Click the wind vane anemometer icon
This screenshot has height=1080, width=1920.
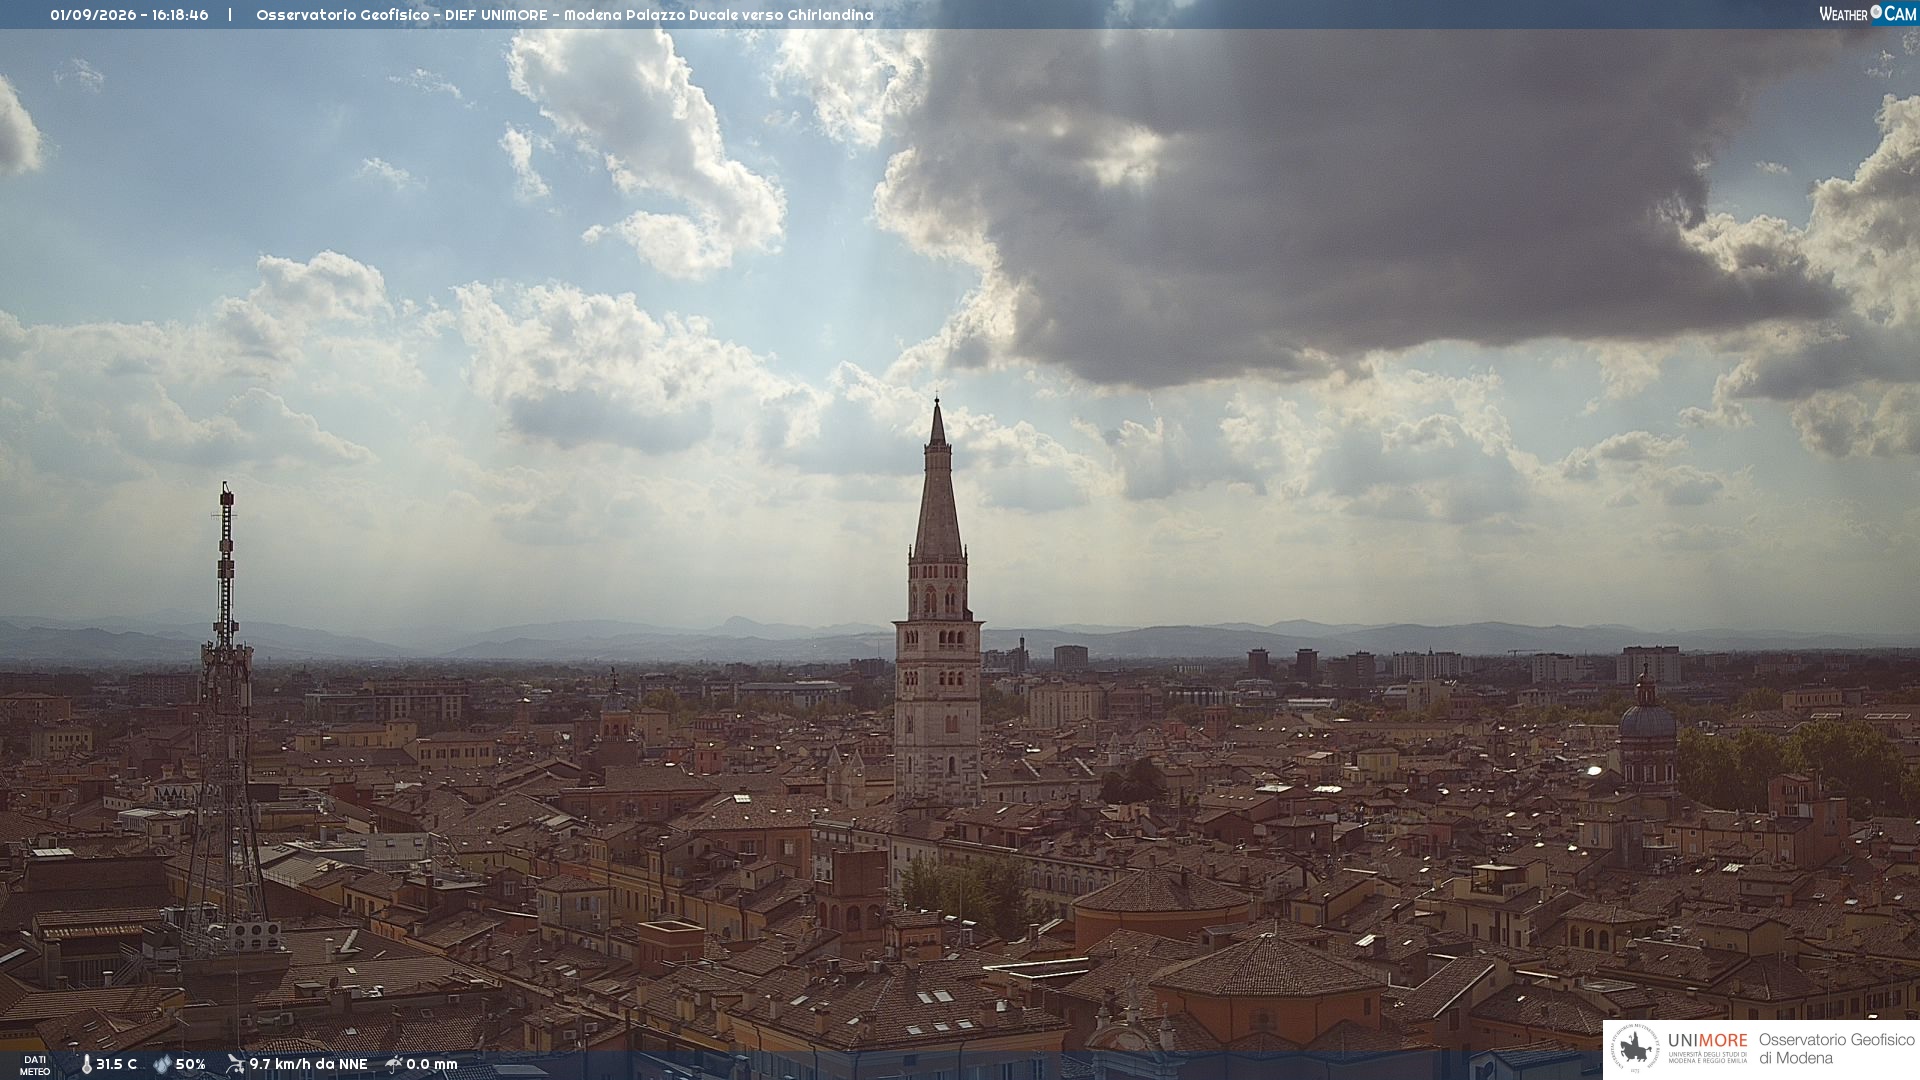pyautogui.click(x=235, y=1064)
